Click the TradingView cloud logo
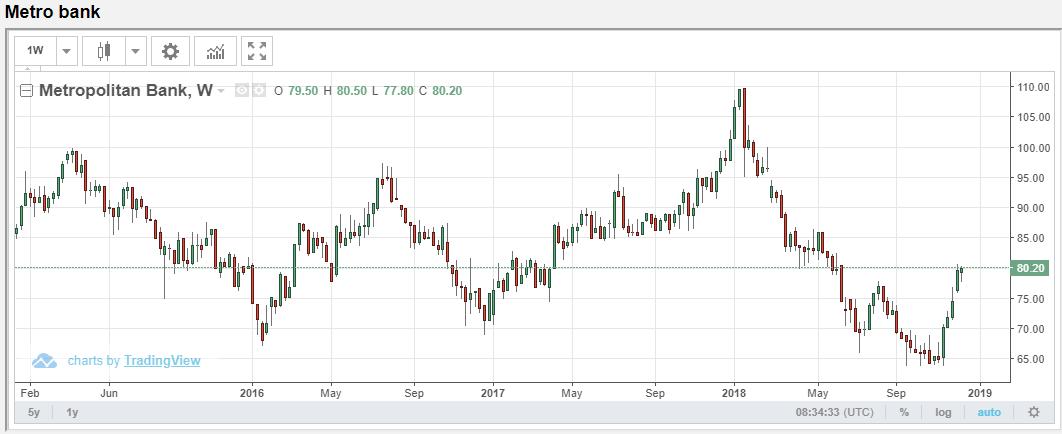This screenshot has height=434, width=1062. click(44, 361)
